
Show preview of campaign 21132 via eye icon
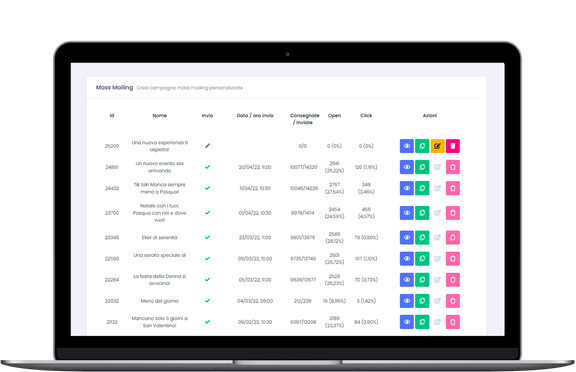pos(407,322)
